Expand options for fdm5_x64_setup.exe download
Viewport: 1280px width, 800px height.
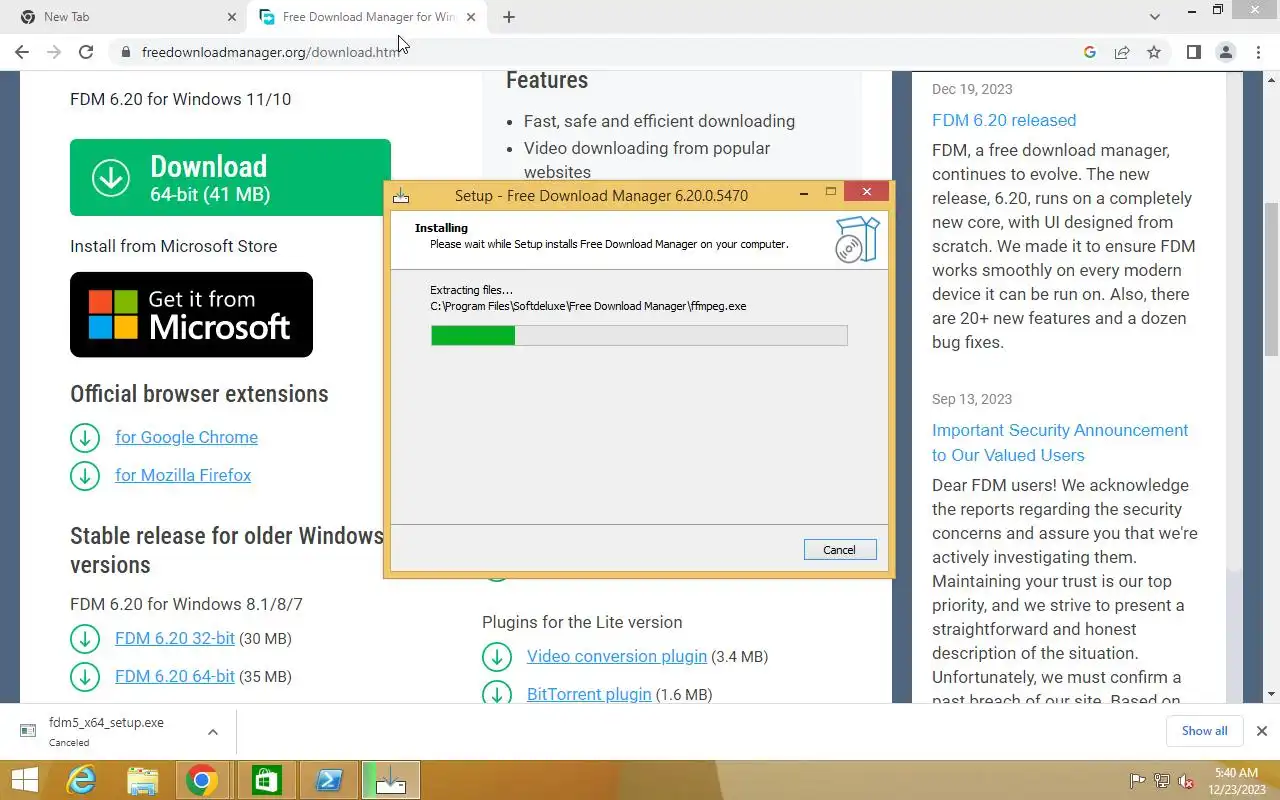213,732
